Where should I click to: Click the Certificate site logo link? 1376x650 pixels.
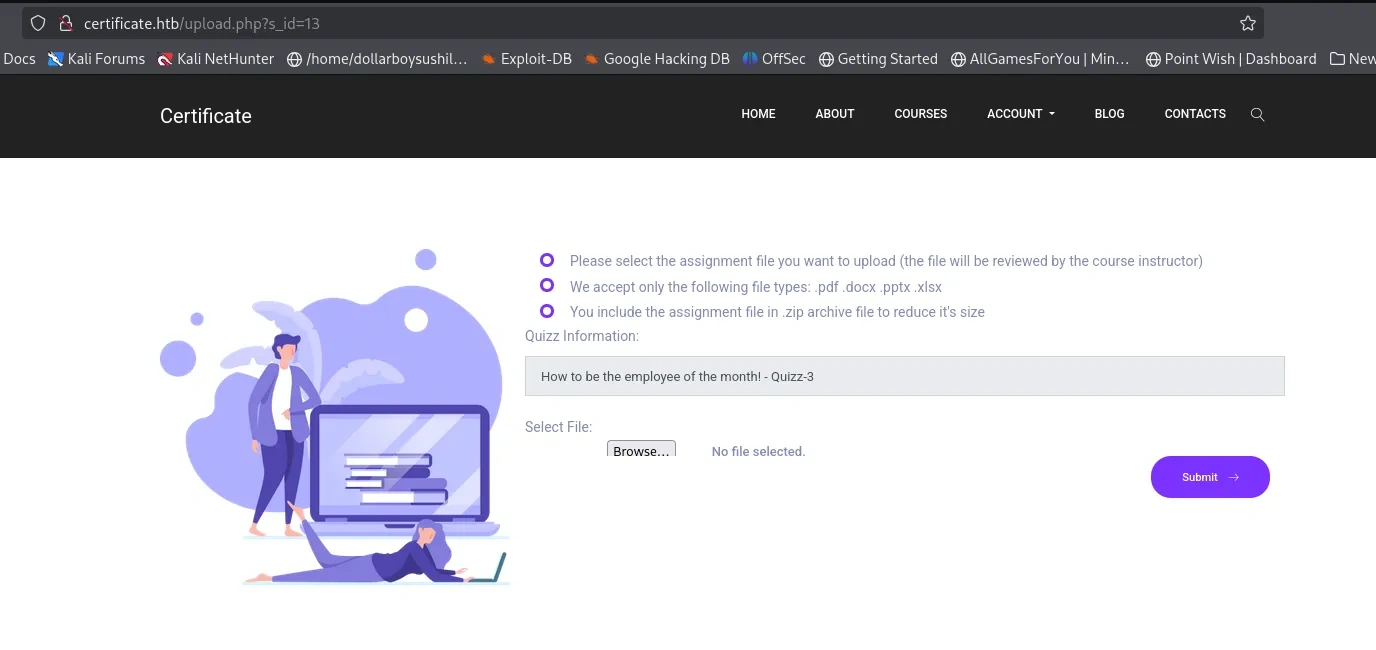pos(206,116)
